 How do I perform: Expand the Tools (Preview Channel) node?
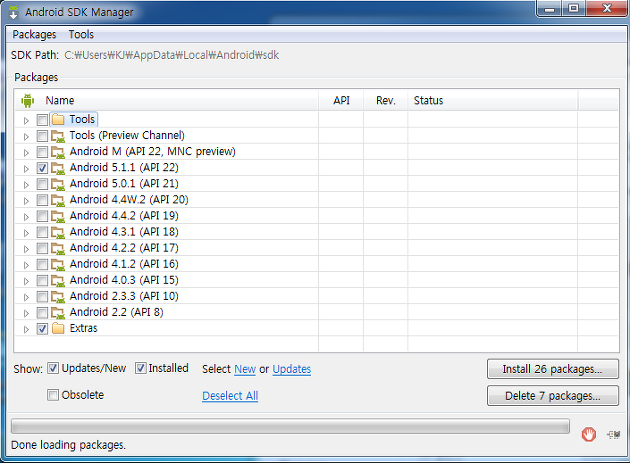(26, 136)
